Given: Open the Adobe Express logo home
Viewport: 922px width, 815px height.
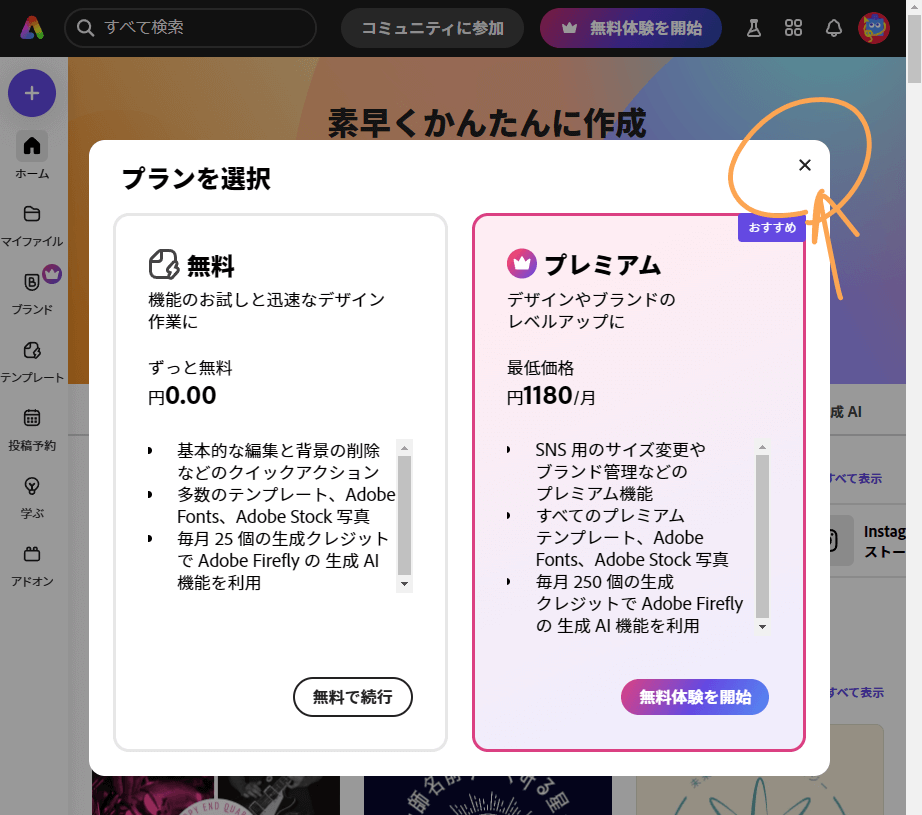Looking at the screenshot, I should 32,28.
